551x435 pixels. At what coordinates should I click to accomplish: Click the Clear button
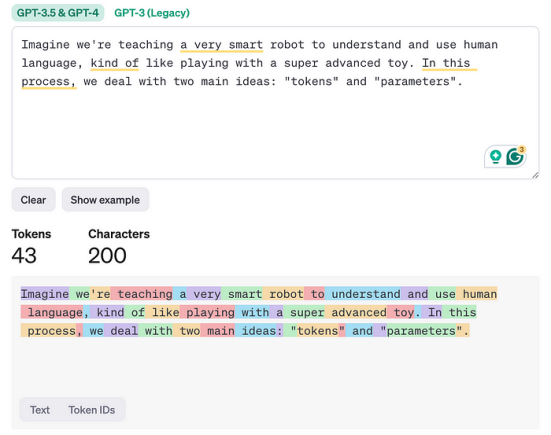click(33, 200)
